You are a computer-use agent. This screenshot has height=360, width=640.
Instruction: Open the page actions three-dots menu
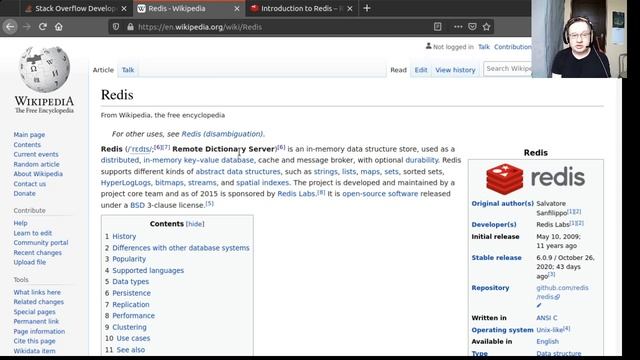pos(458,27)
